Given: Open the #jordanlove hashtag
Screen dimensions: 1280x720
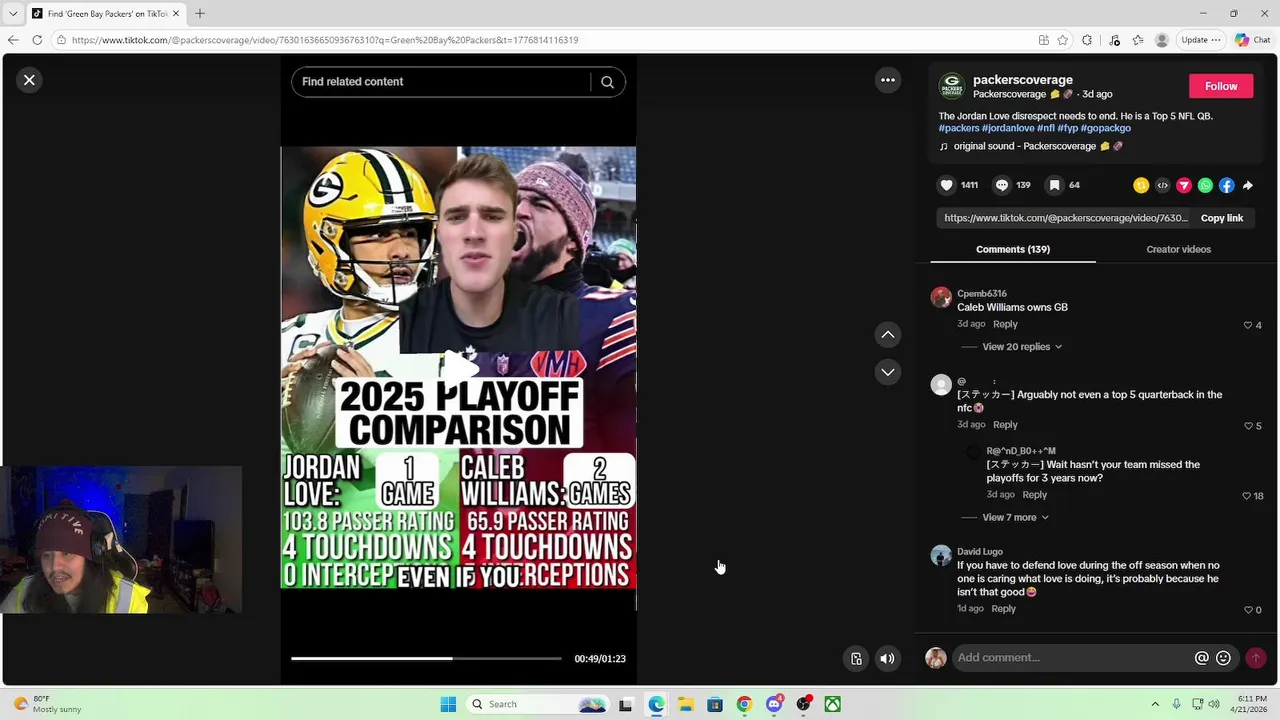Looking at the screenshot, I should click(1008, 128).
